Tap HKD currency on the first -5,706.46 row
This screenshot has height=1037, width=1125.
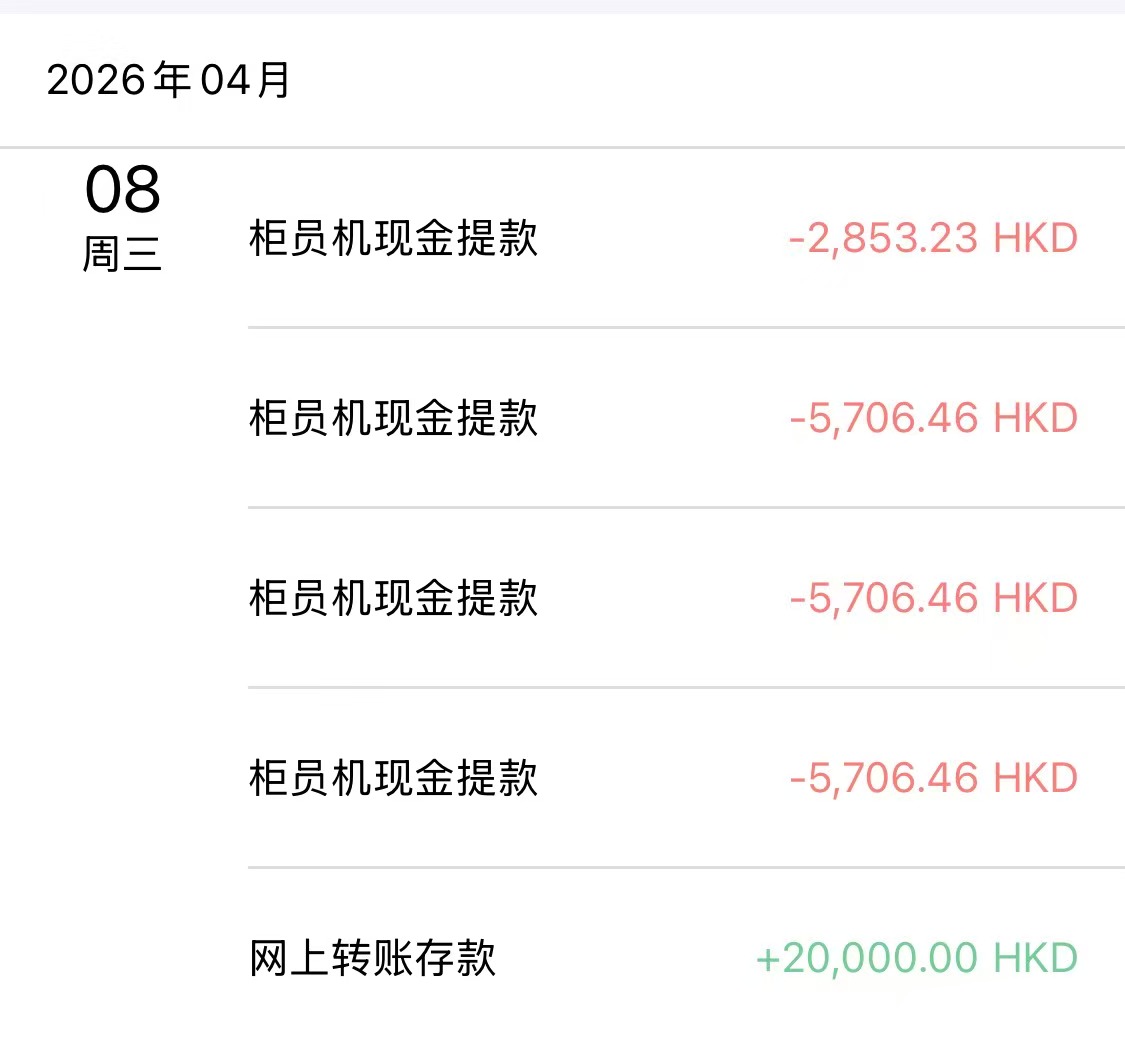(1035, 418)
